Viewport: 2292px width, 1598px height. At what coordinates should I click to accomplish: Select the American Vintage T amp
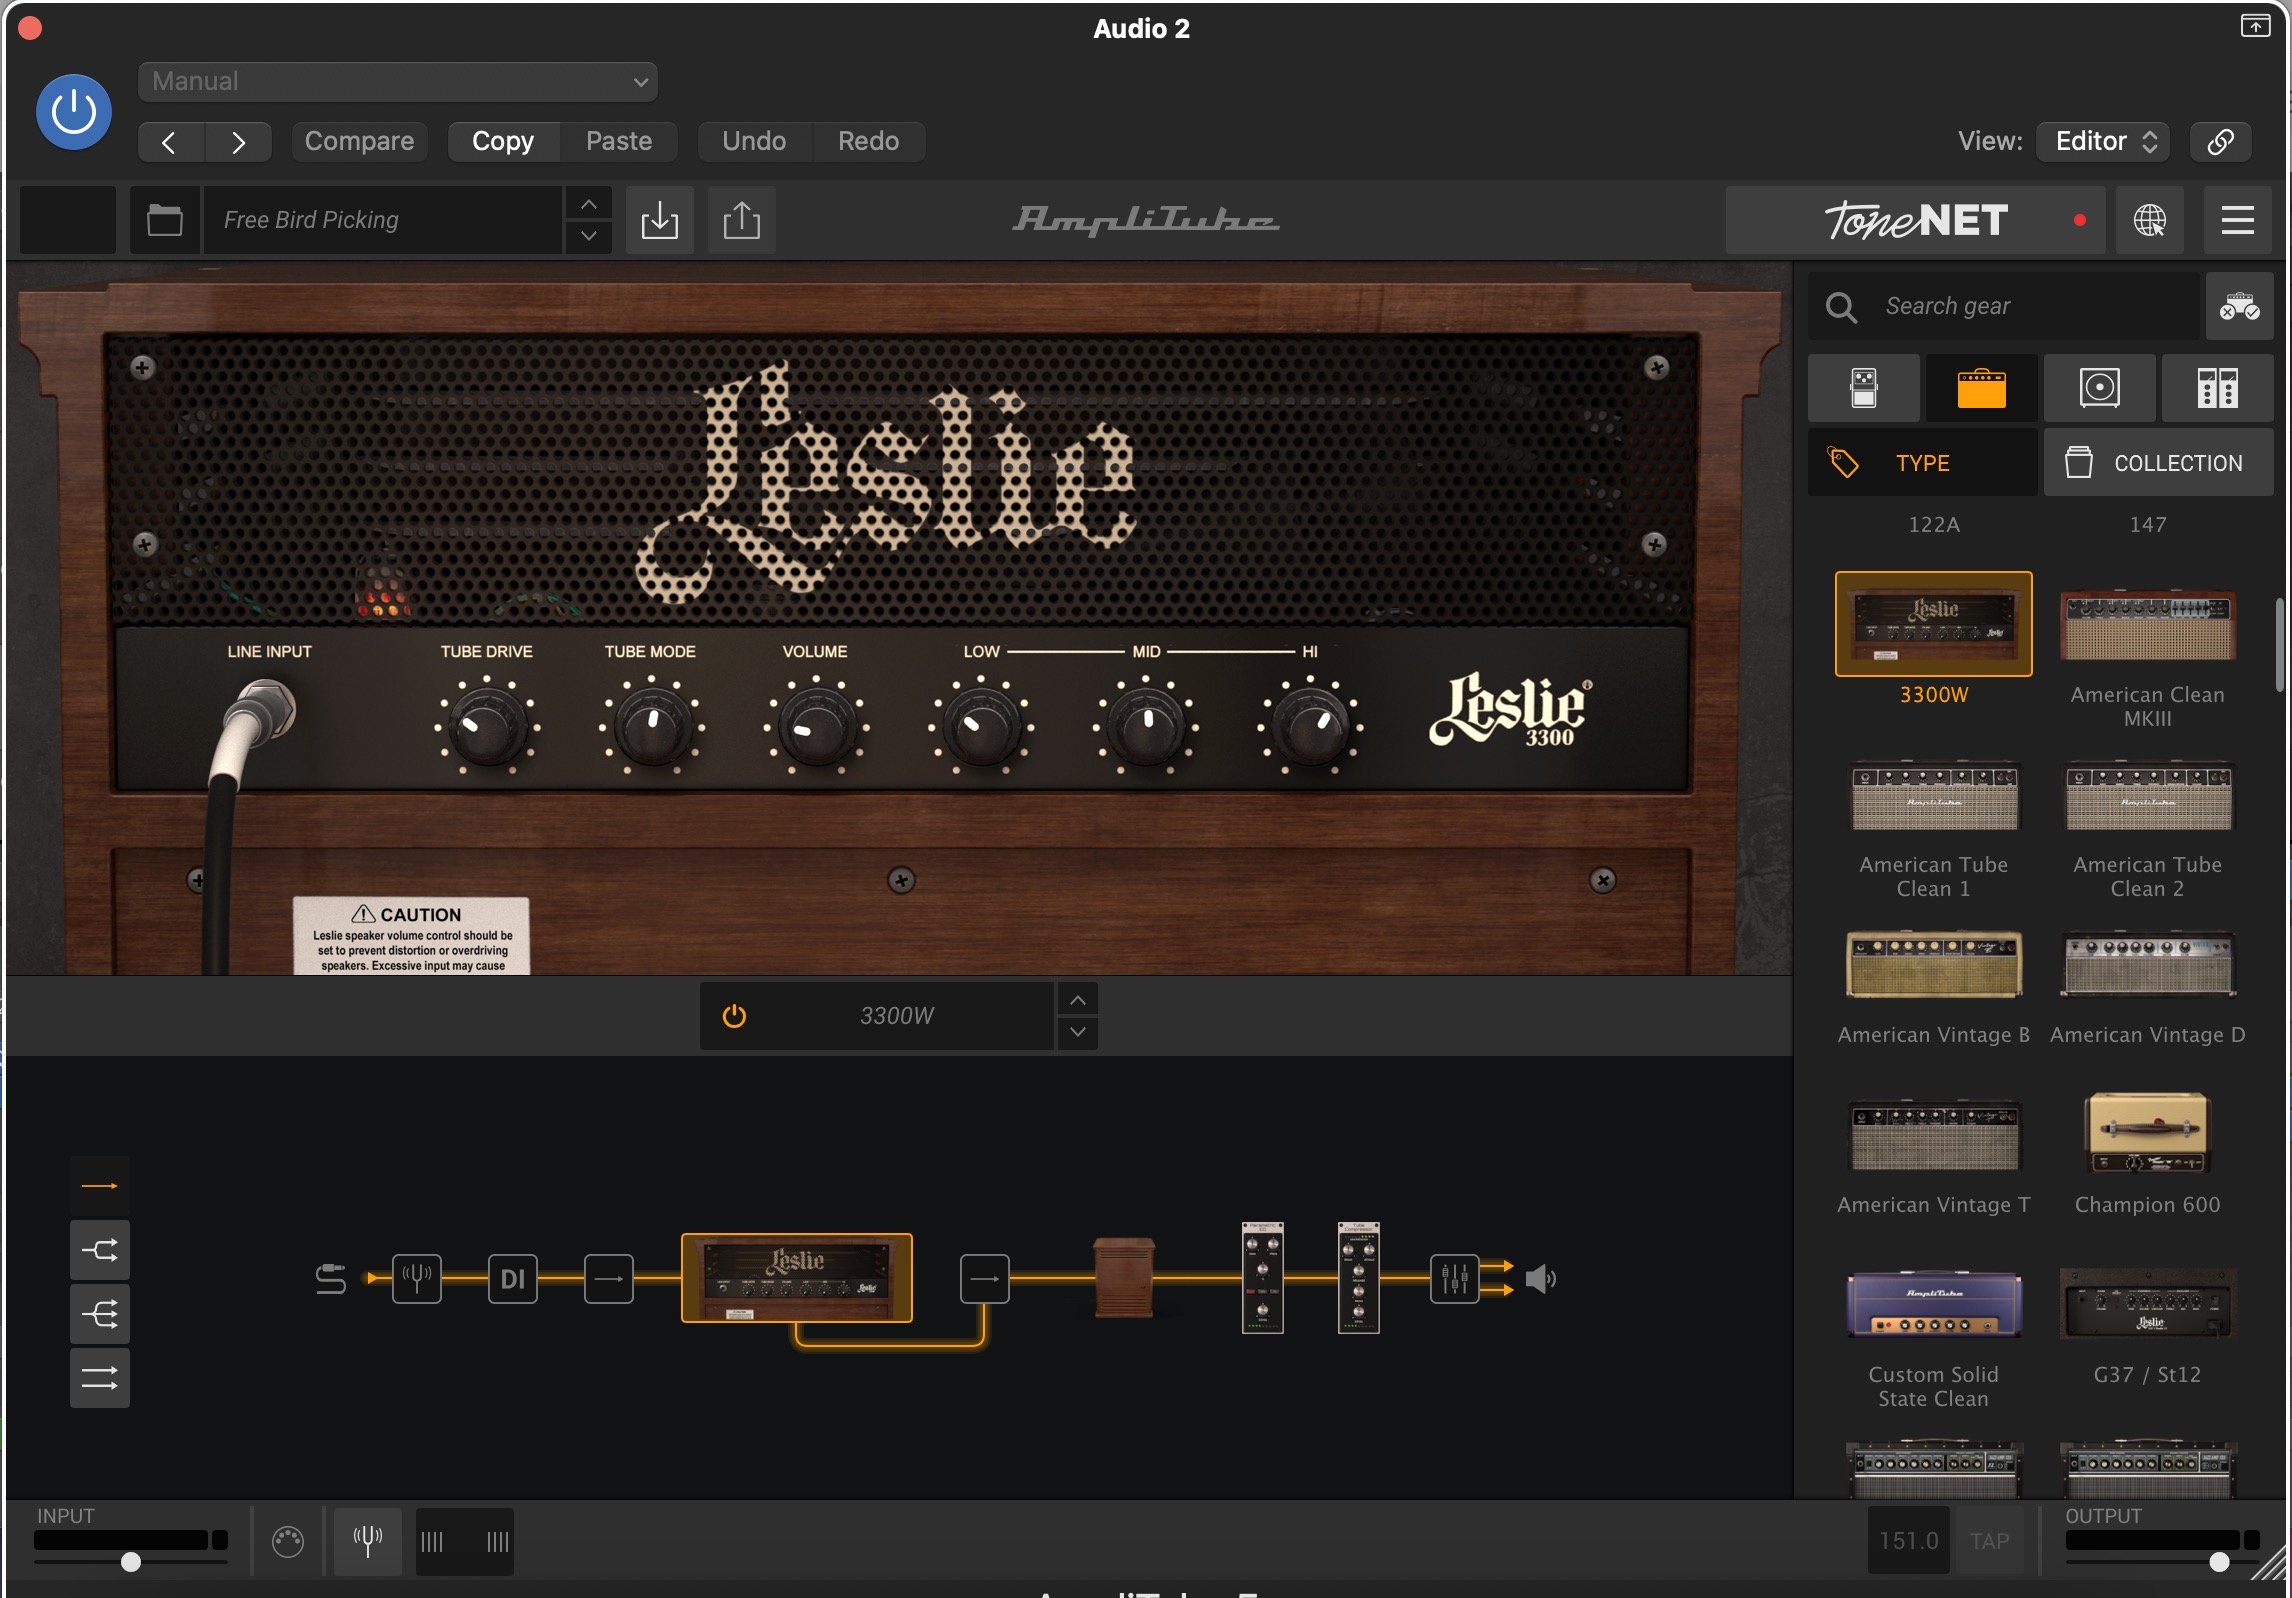[x=1933, y=1135]
